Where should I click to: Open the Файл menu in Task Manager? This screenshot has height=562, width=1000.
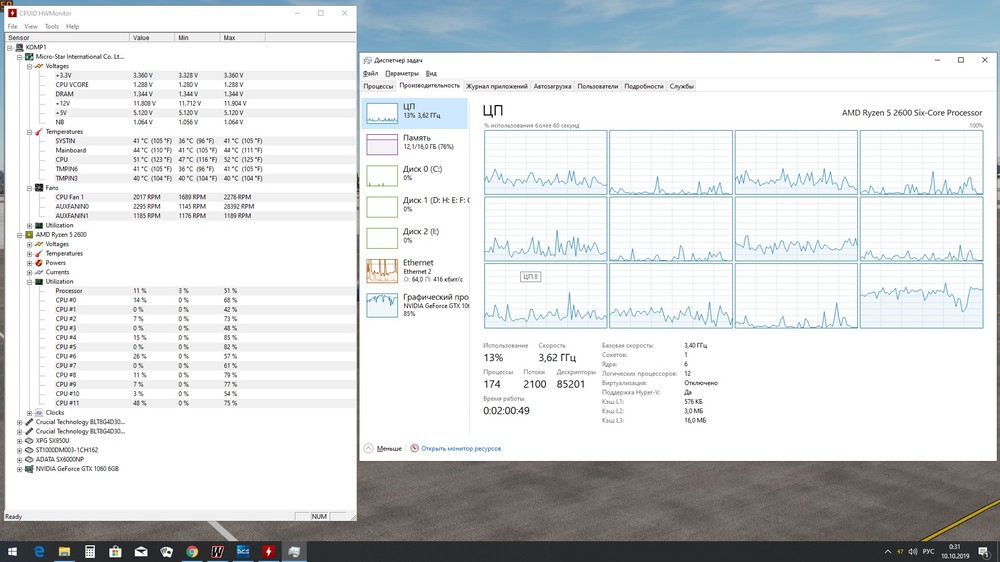click(x=370, y=73)
